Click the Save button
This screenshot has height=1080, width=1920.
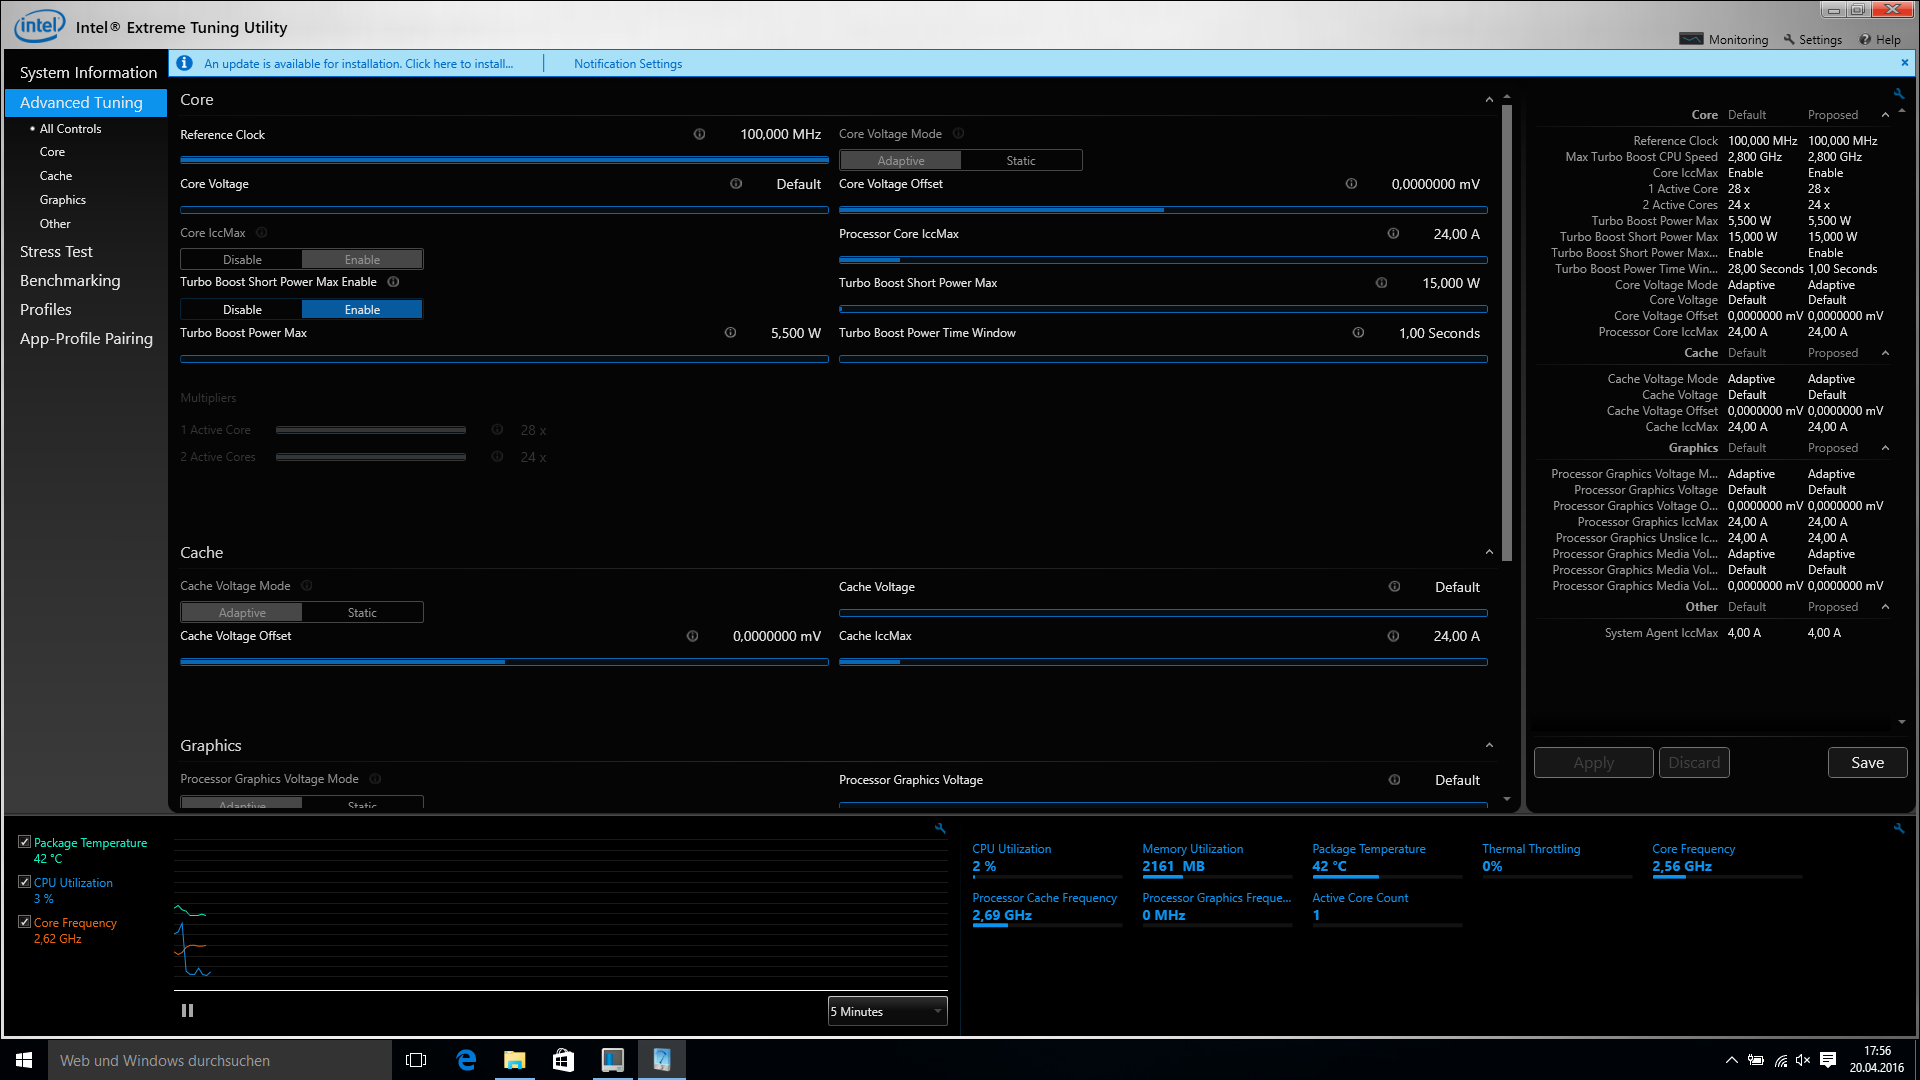pos(1866,763)
